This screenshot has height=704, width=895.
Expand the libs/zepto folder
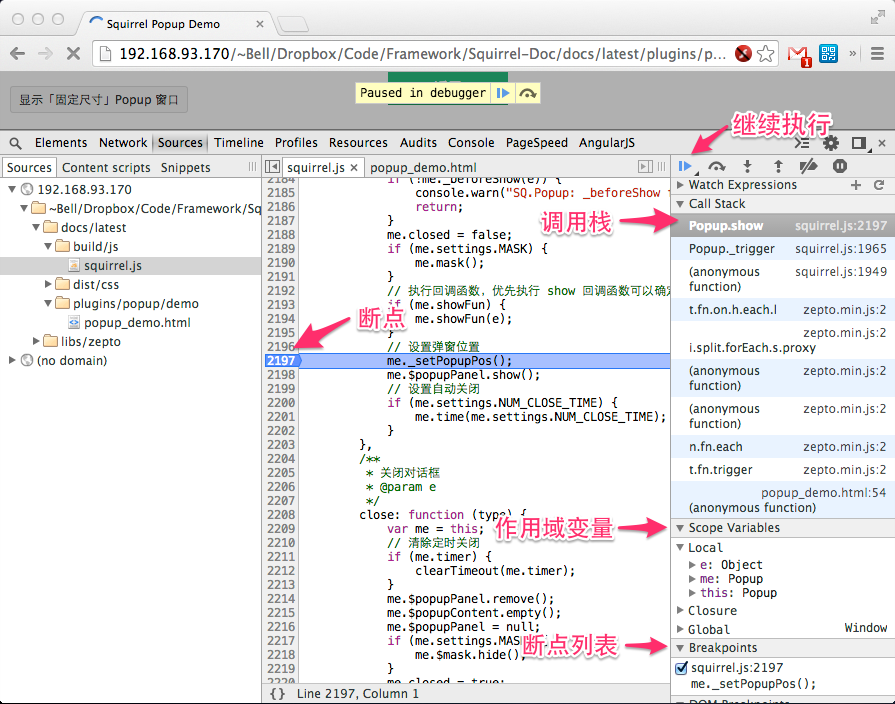coord(36,341)
